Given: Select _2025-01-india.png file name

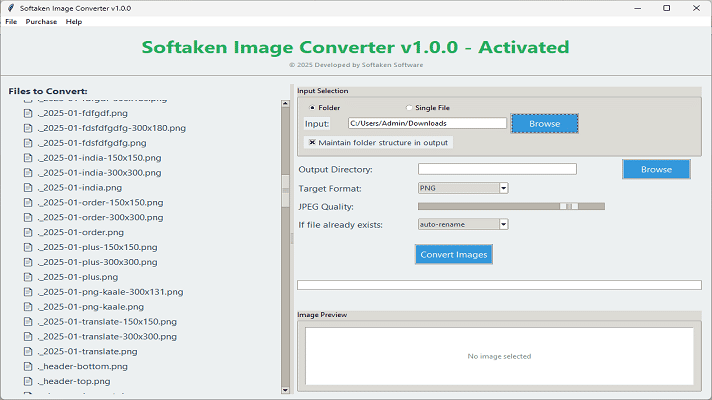Looking at the screenshot, I should pyautogui.click(x=80, y=188).
